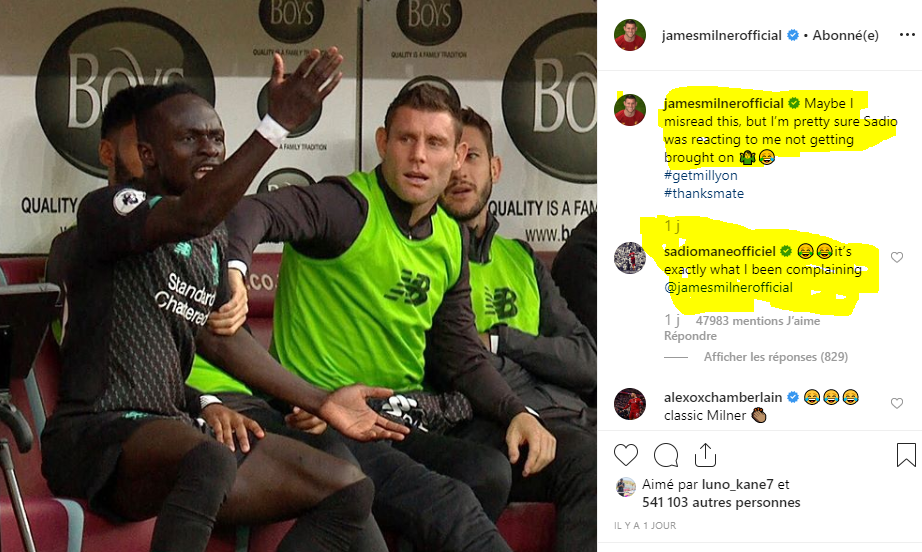Open the @jamesmilnerofficial mention link
922x552 pixels.
point(728,287)
